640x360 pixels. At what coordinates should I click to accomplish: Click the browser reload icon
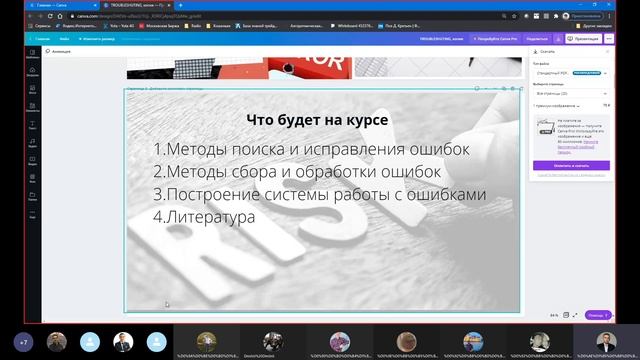pyautogui.click(x=50, y=16)
